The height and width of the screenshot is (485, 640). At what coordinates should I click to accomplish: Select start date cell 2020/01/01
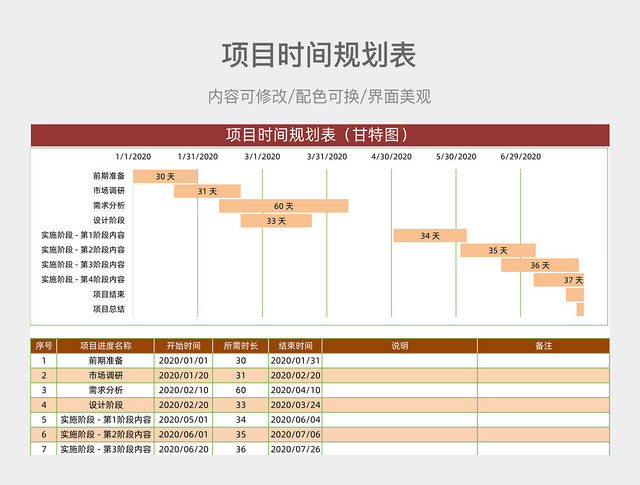[183, 360]
